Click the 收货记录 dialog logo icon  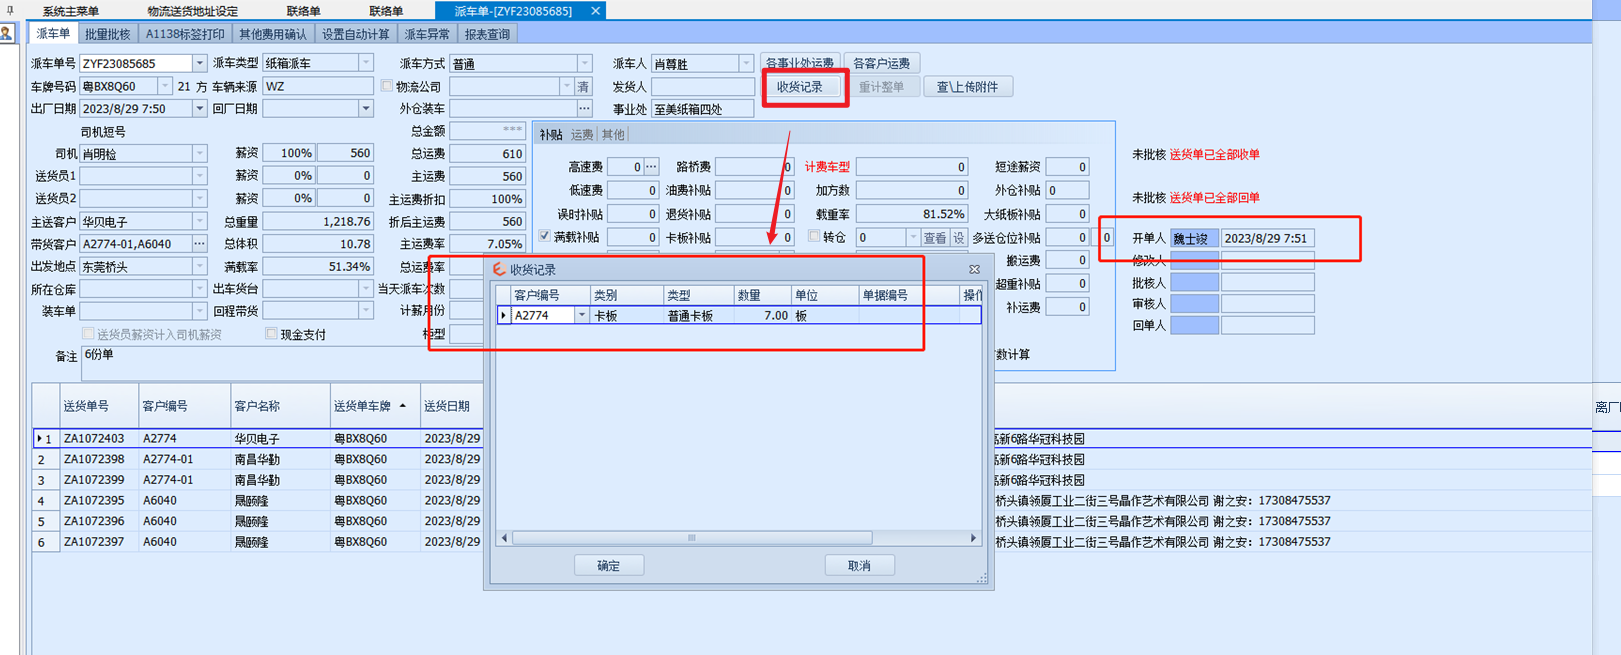[498, 269]
